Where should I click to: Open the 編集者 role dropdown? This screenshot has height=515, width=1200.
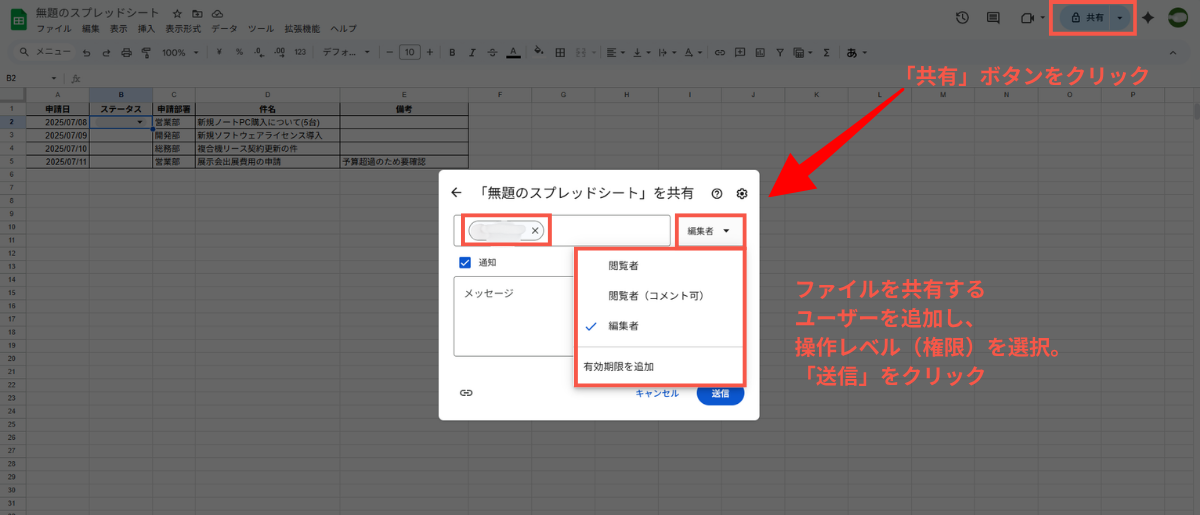(x=709, y=231)
